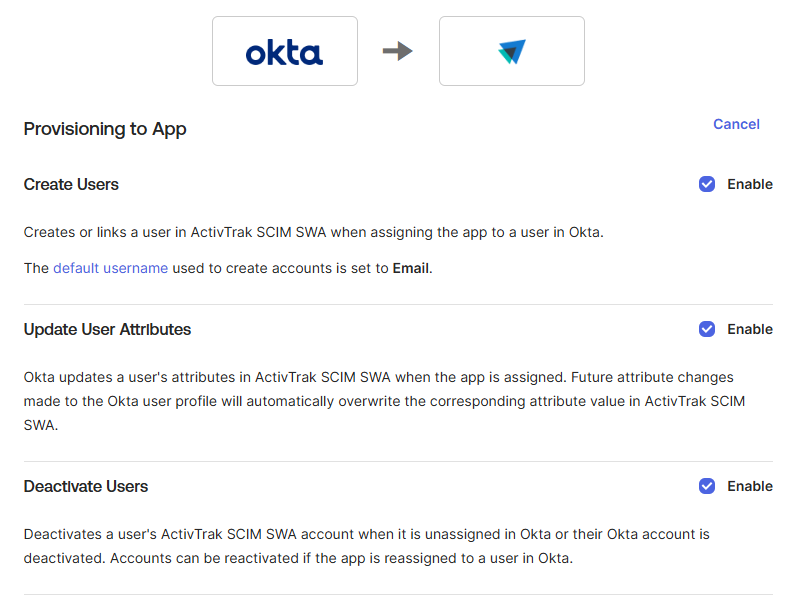Click the bold Email username value

click(411, 268)
